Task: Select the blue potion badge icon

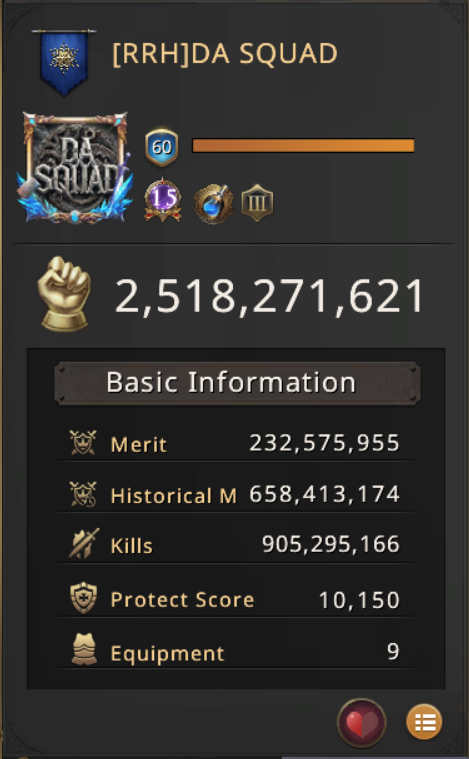Action: [213, 204]
